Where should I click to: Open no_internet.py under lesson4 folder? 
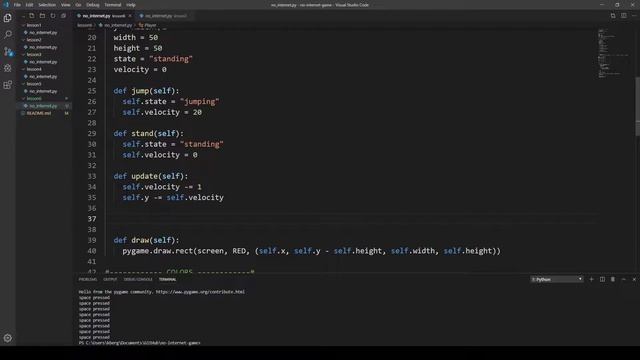coord(43,77)
